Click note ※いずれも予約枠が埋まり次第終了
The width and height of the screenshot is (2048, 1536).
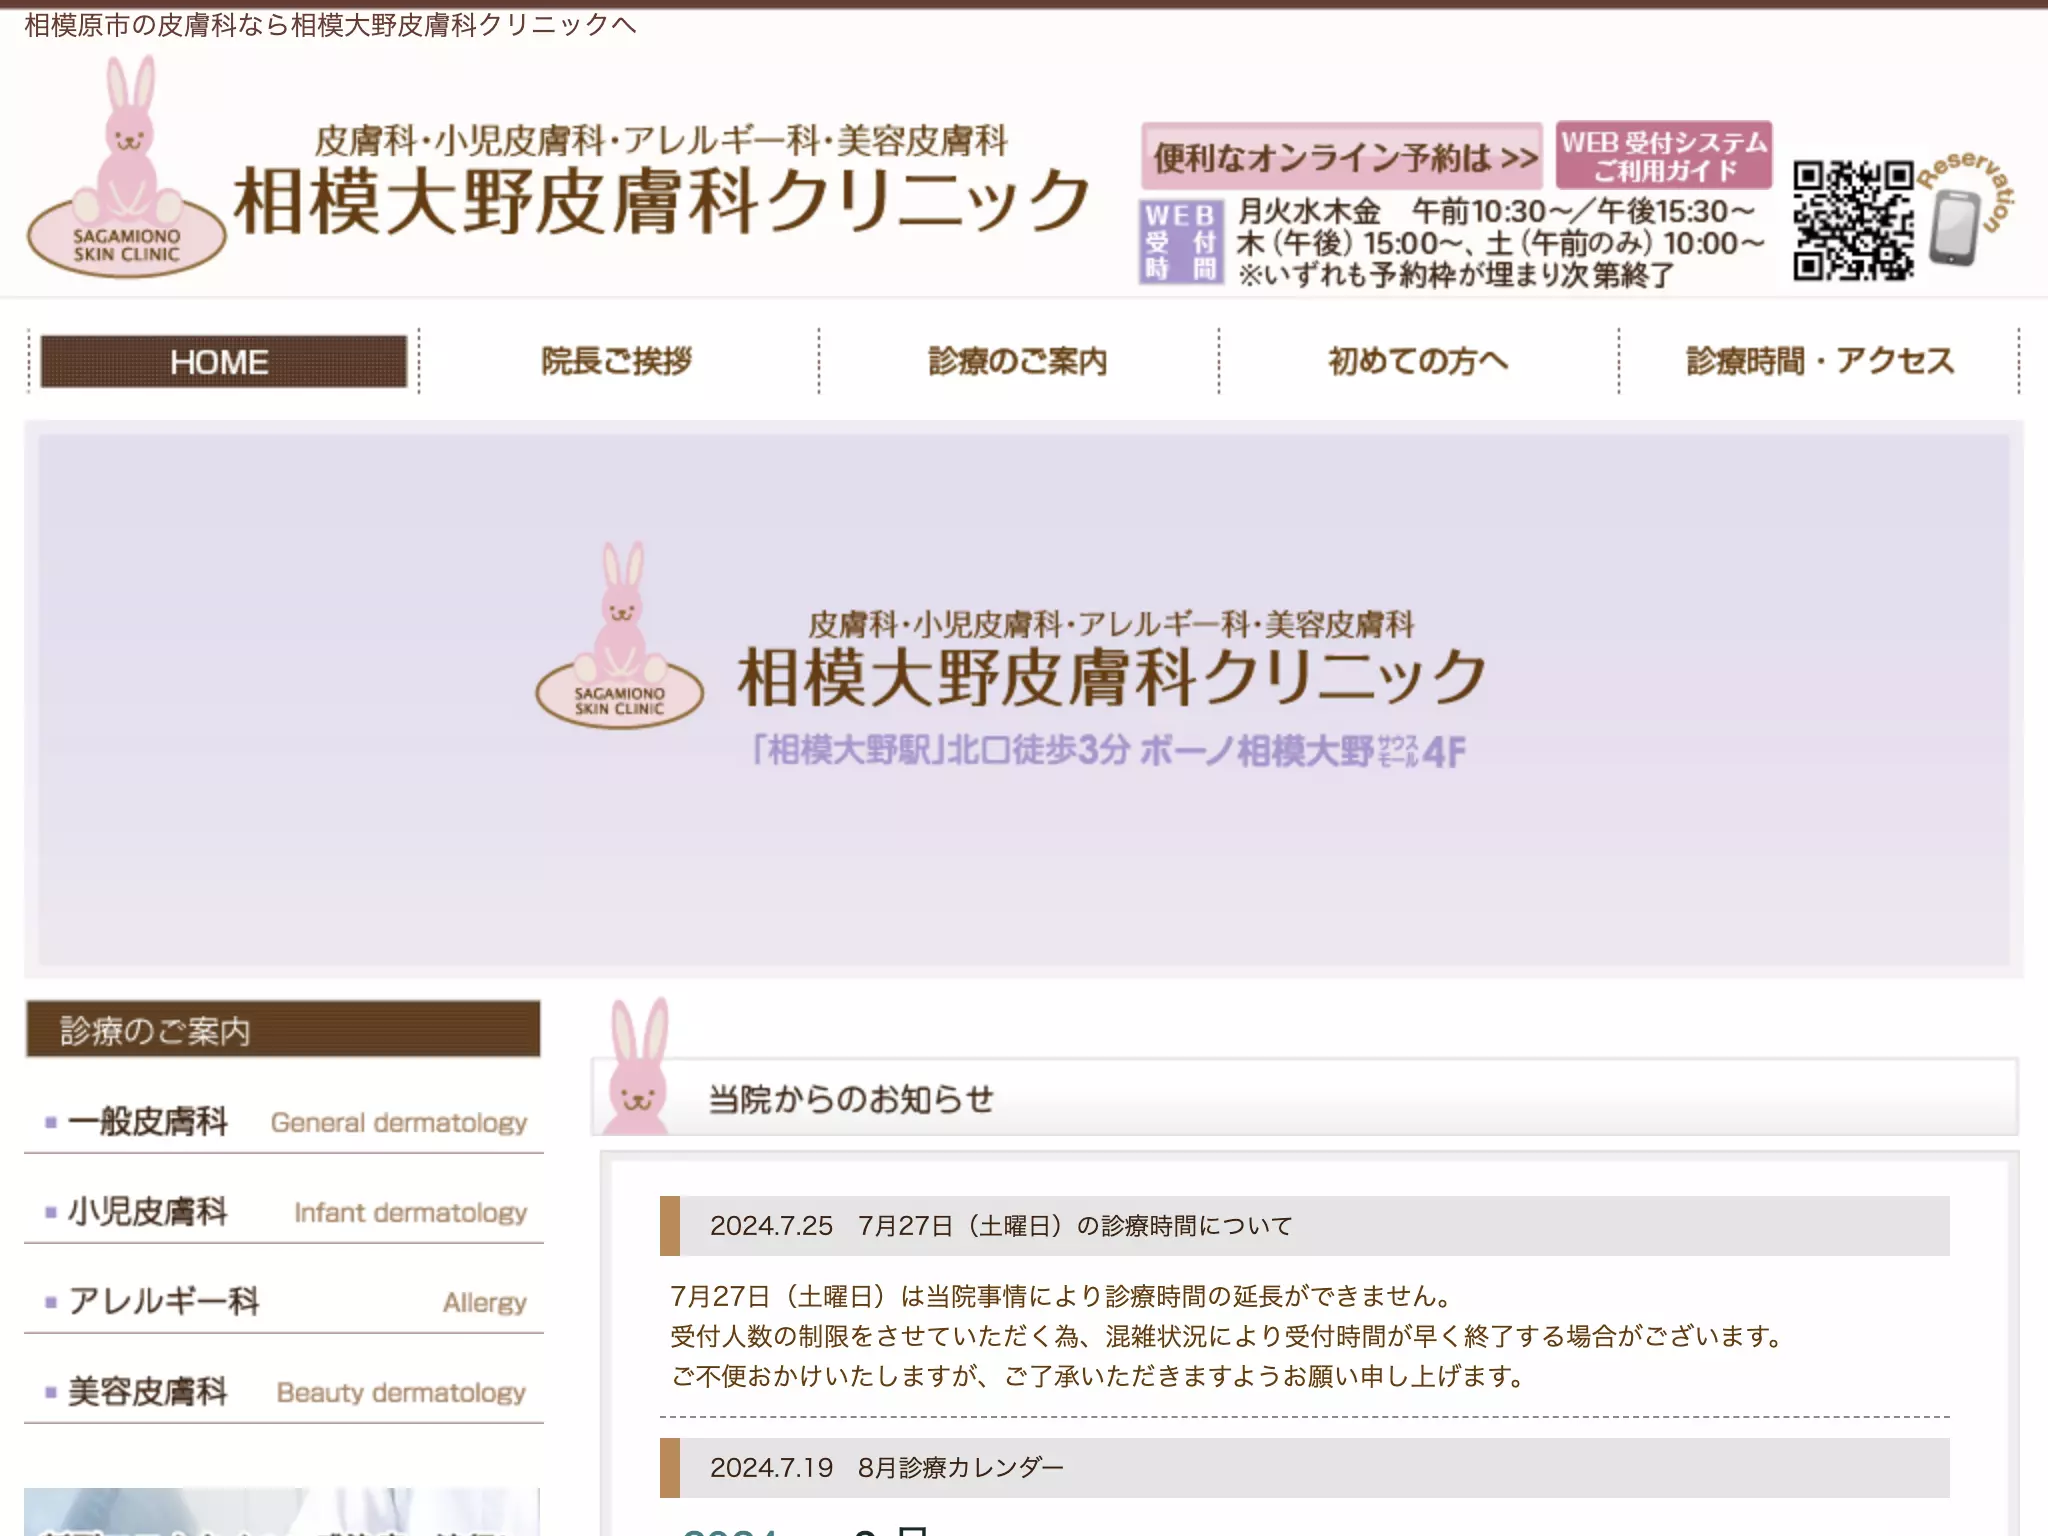[x=1455, y=274]
